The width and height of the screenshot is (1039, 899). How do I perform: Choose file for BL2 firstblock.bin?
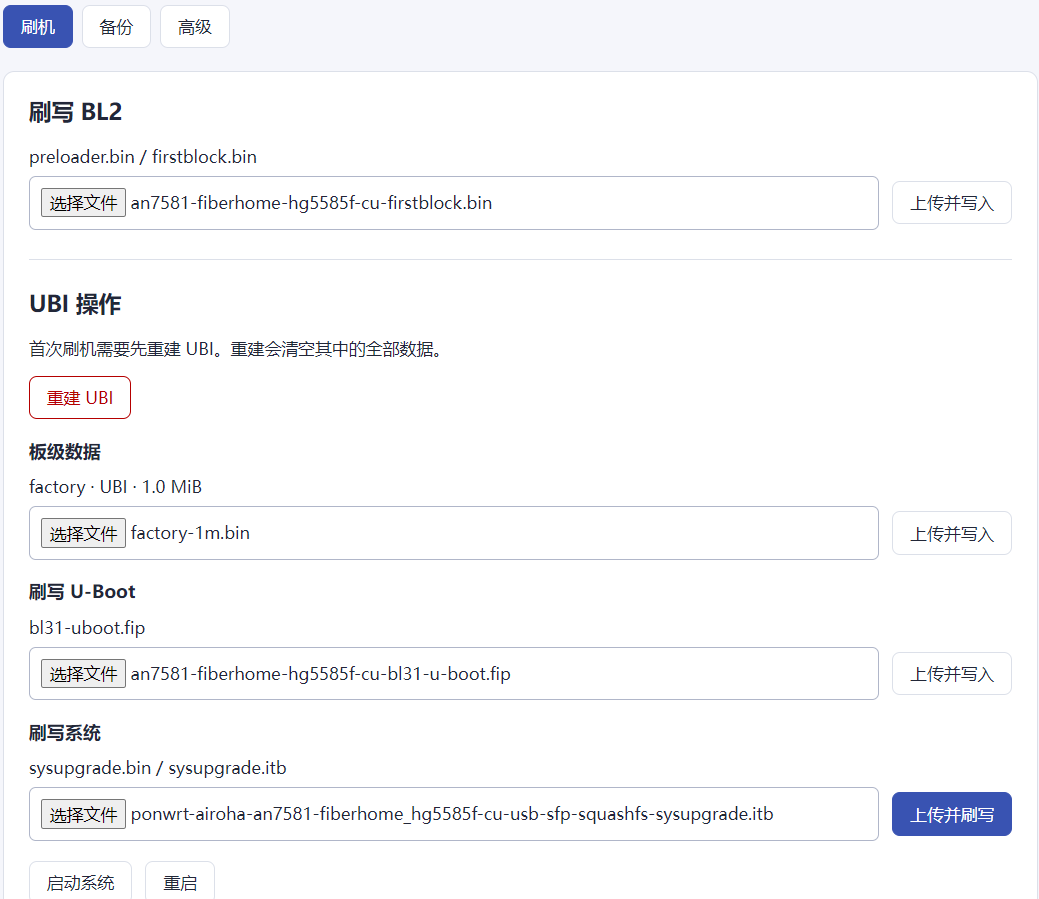tap(83, 203)
